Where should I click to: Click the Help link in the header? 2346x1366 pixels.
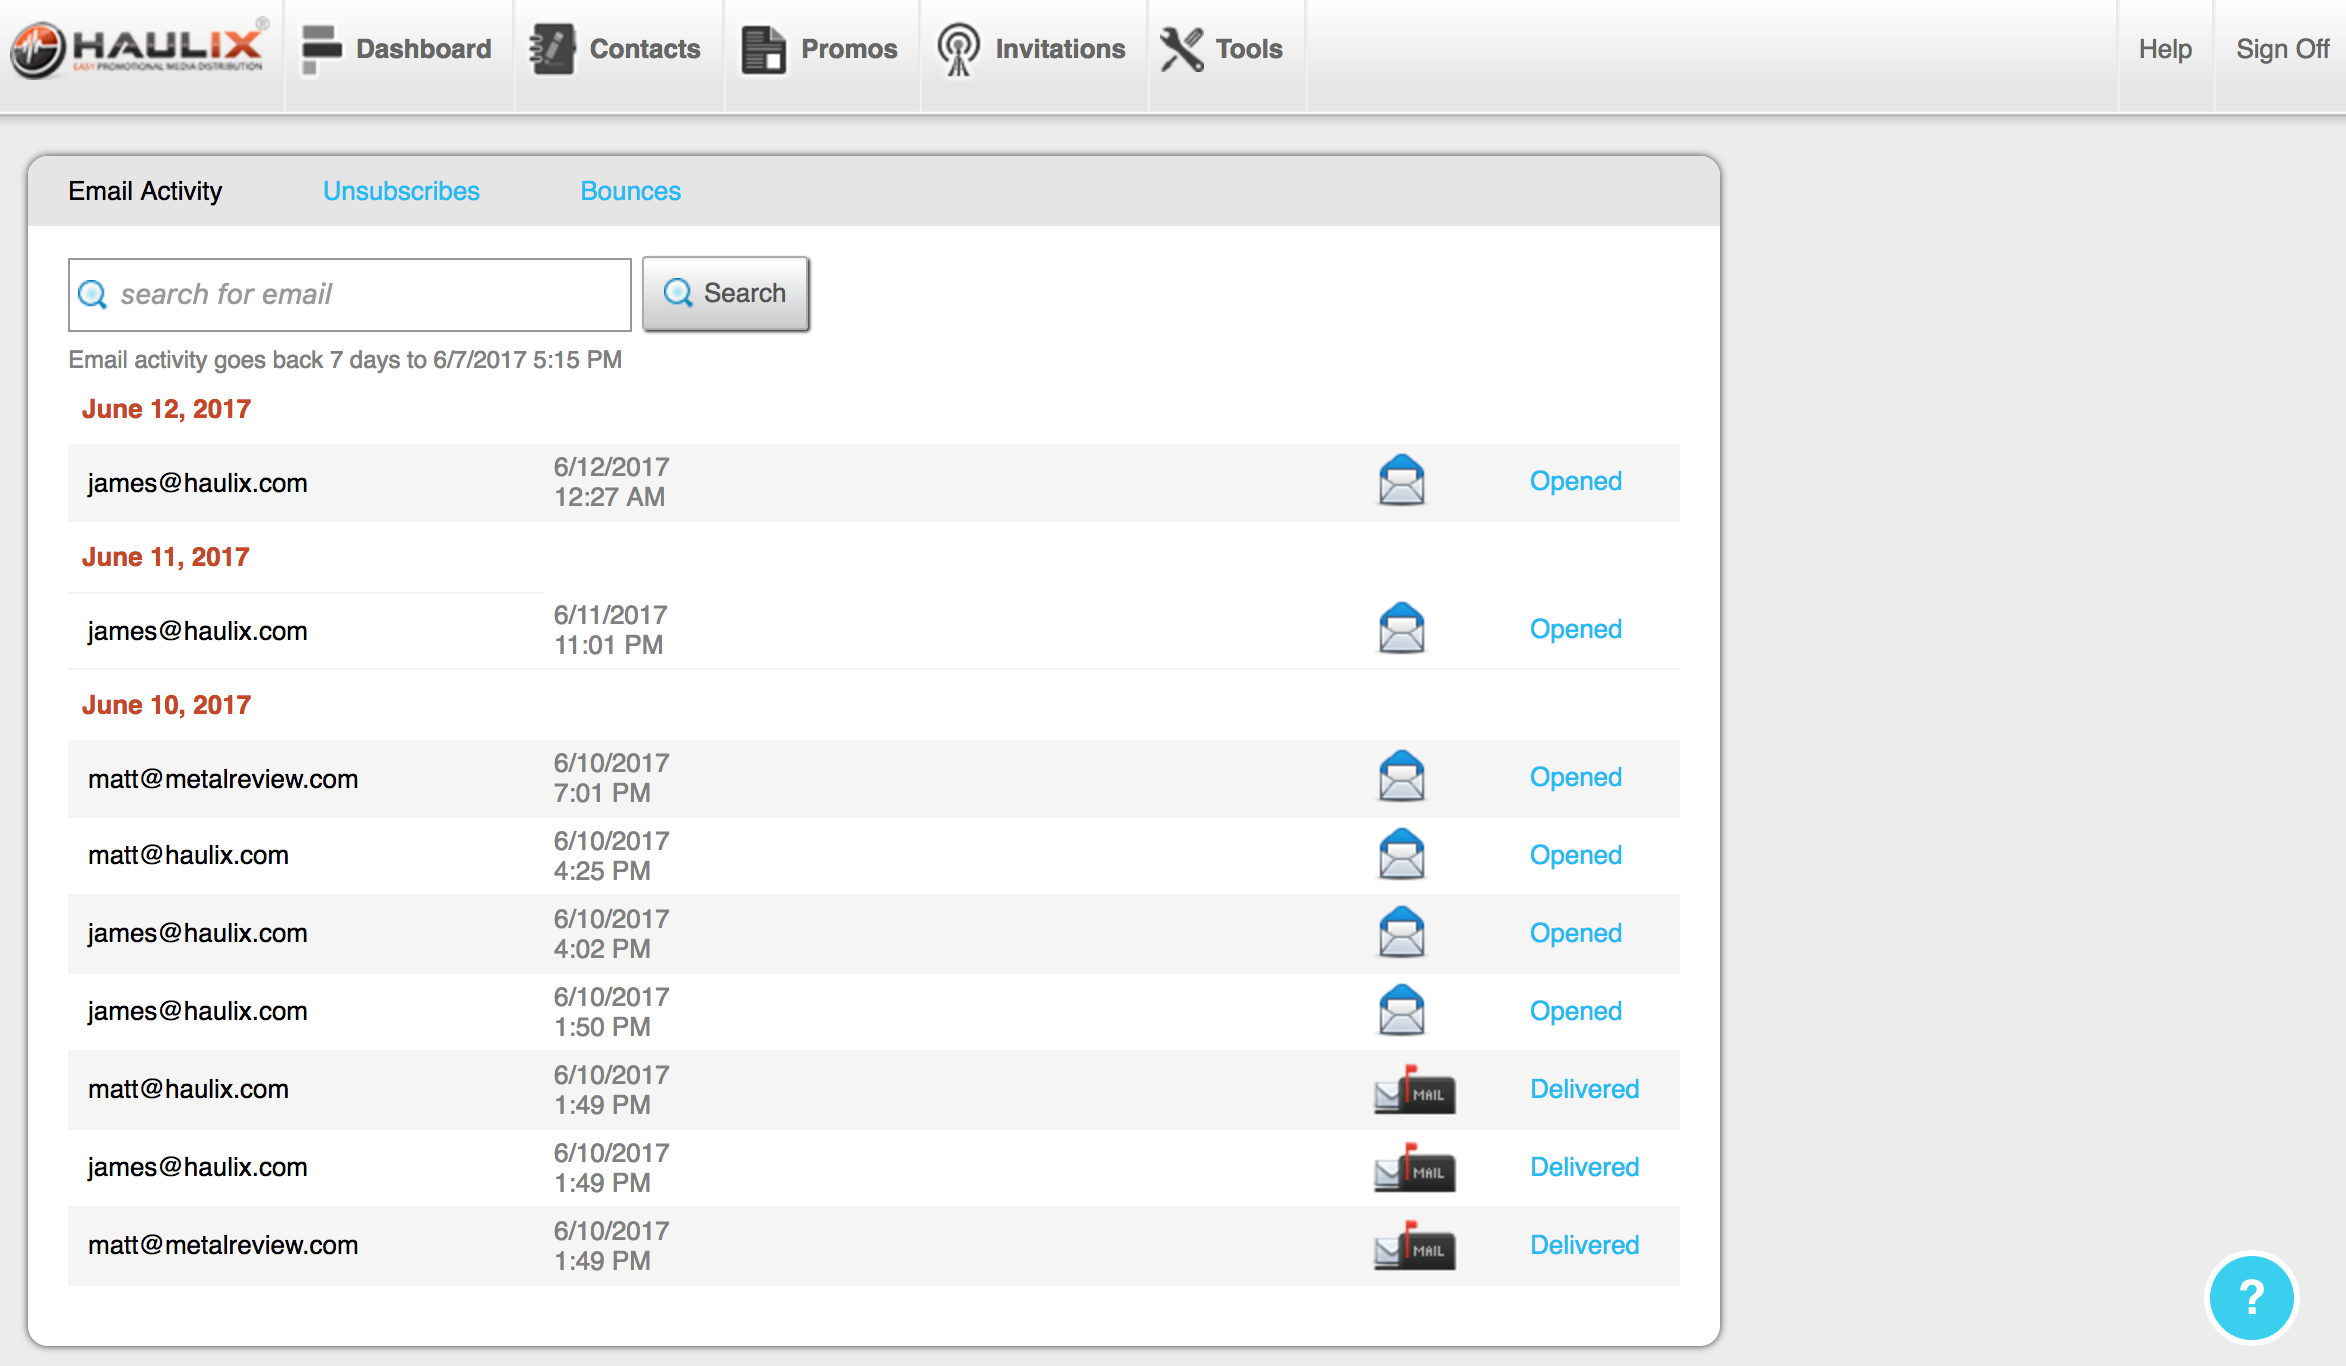click(x=2165, y=49)
